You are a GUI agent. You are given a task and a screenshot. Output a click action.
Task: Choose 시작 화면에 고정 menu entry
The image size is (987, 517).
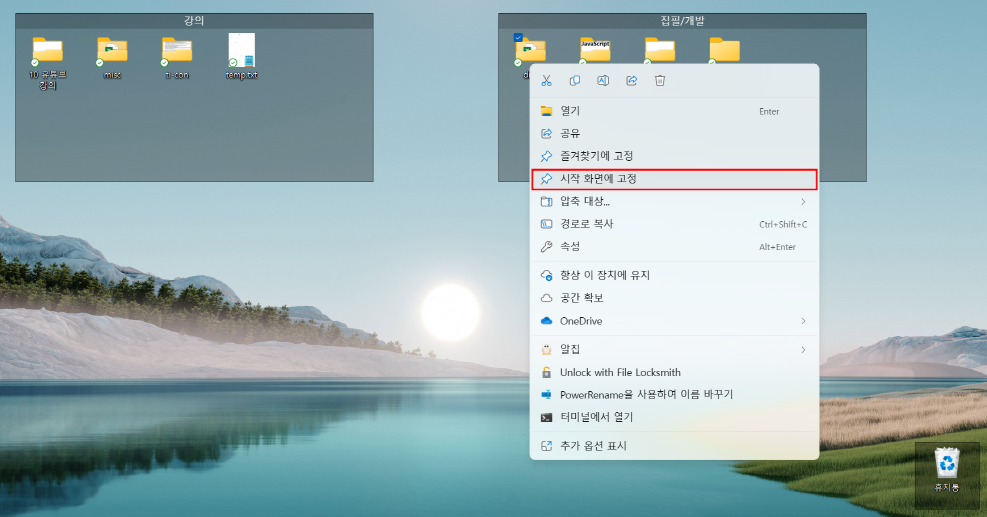(x=674, y=179)
